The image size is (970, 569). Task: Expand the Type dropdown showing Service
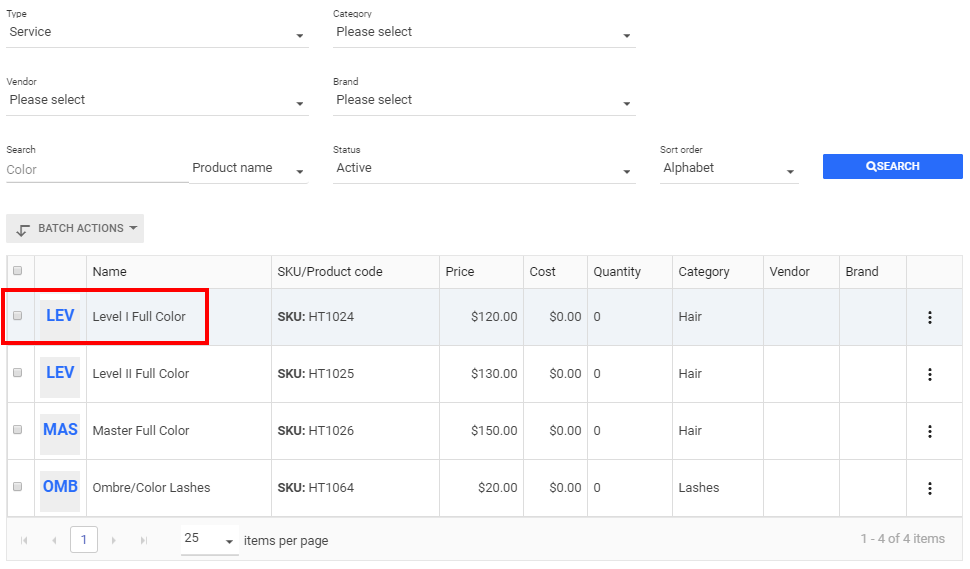156,33
